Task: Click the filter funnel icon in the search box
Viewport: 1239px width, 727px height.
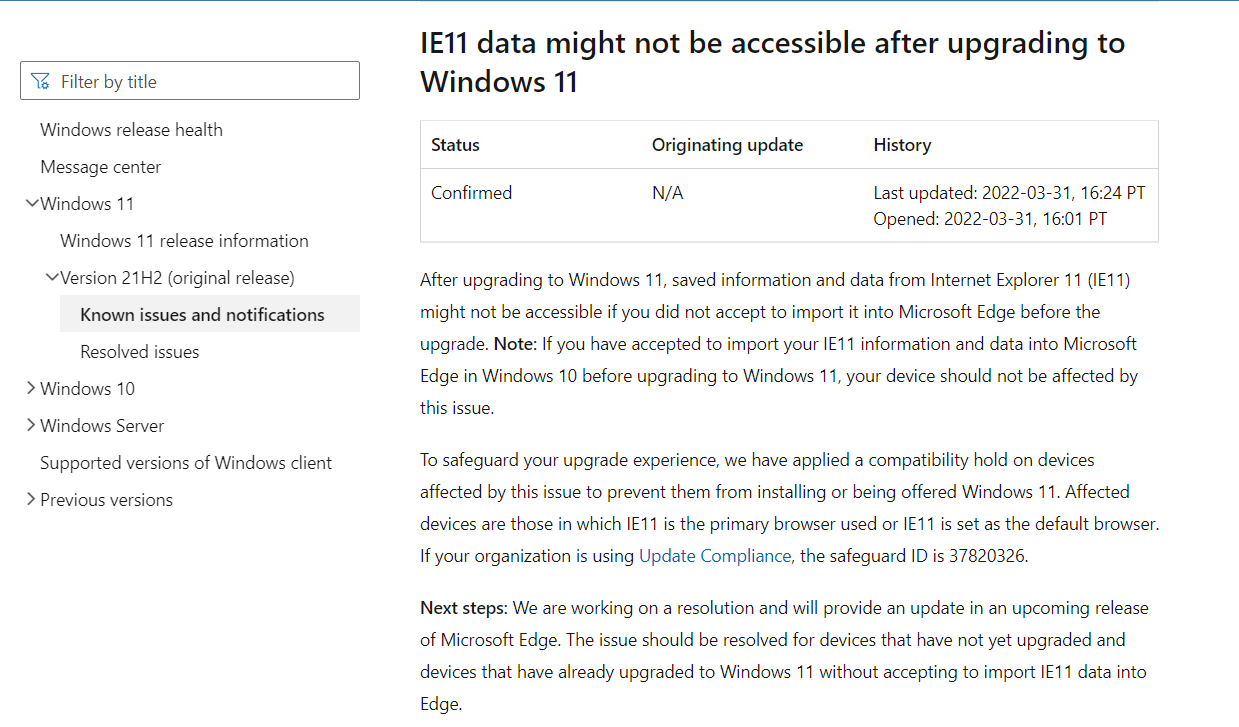Action: coord(40,80)
